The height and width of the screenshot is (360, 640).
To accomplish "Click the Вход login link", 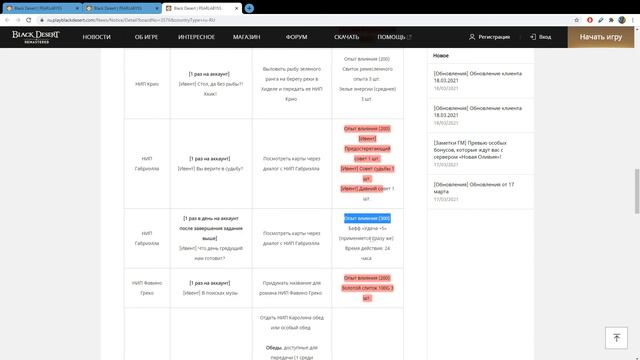I will click(540, 37).
